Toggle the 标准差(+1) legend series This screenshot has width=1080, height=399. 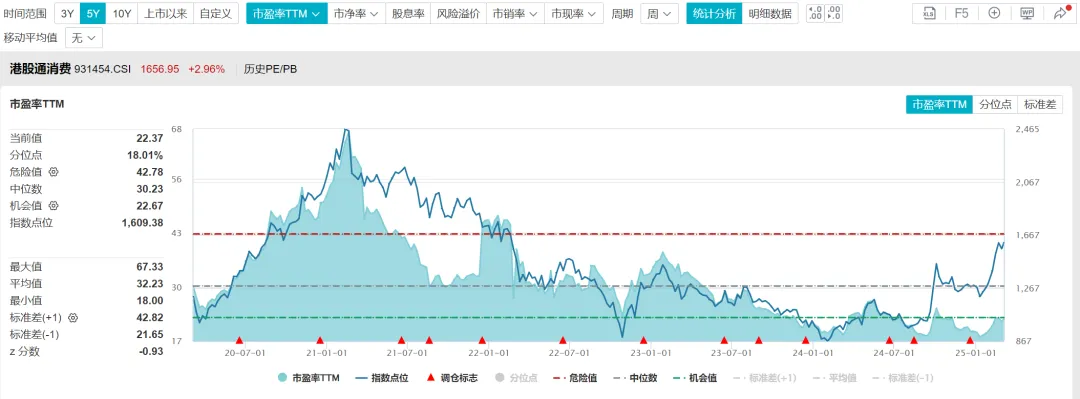pyautogui.click(x=765, y=378)
